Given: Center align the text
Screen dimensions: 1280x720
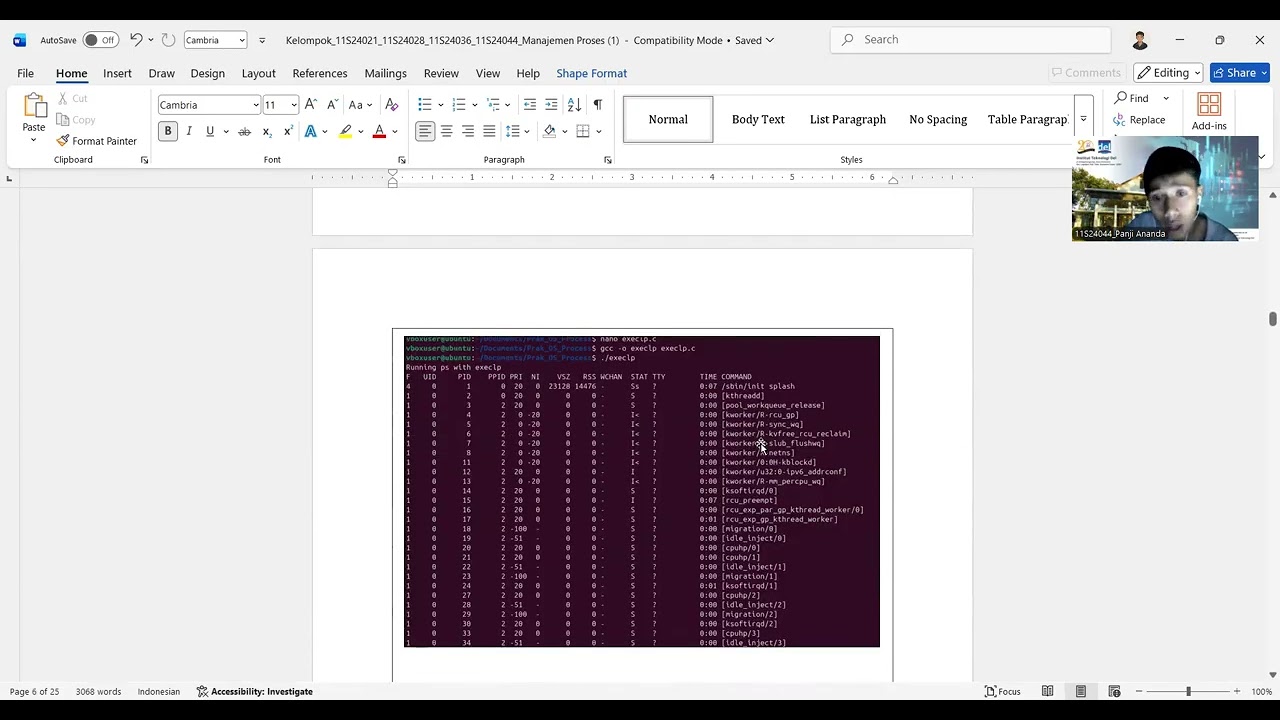Looking at the screenshot, I should [x=446, y=131].
